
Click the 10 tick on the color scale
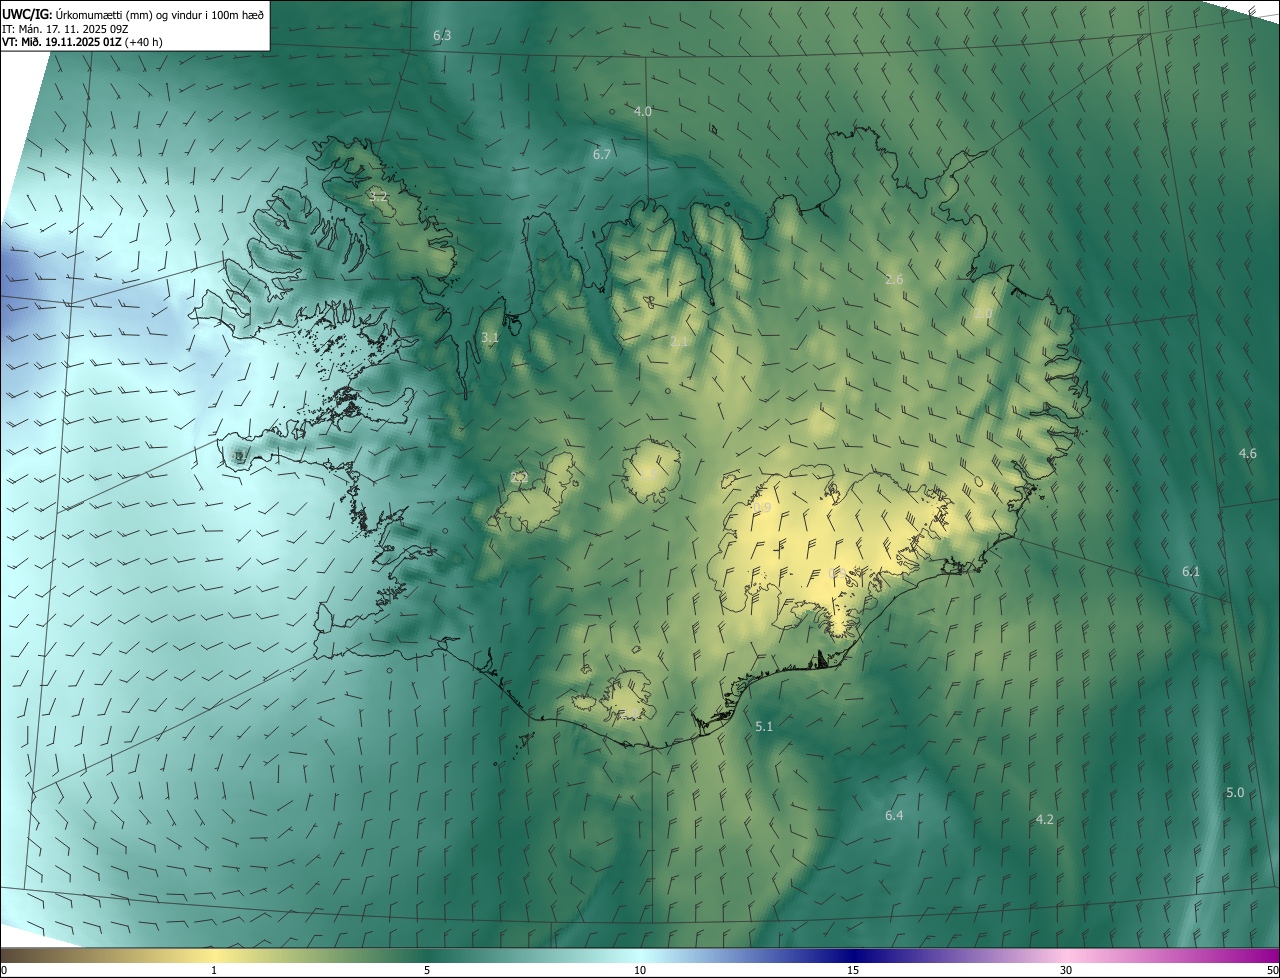[640, 971]
